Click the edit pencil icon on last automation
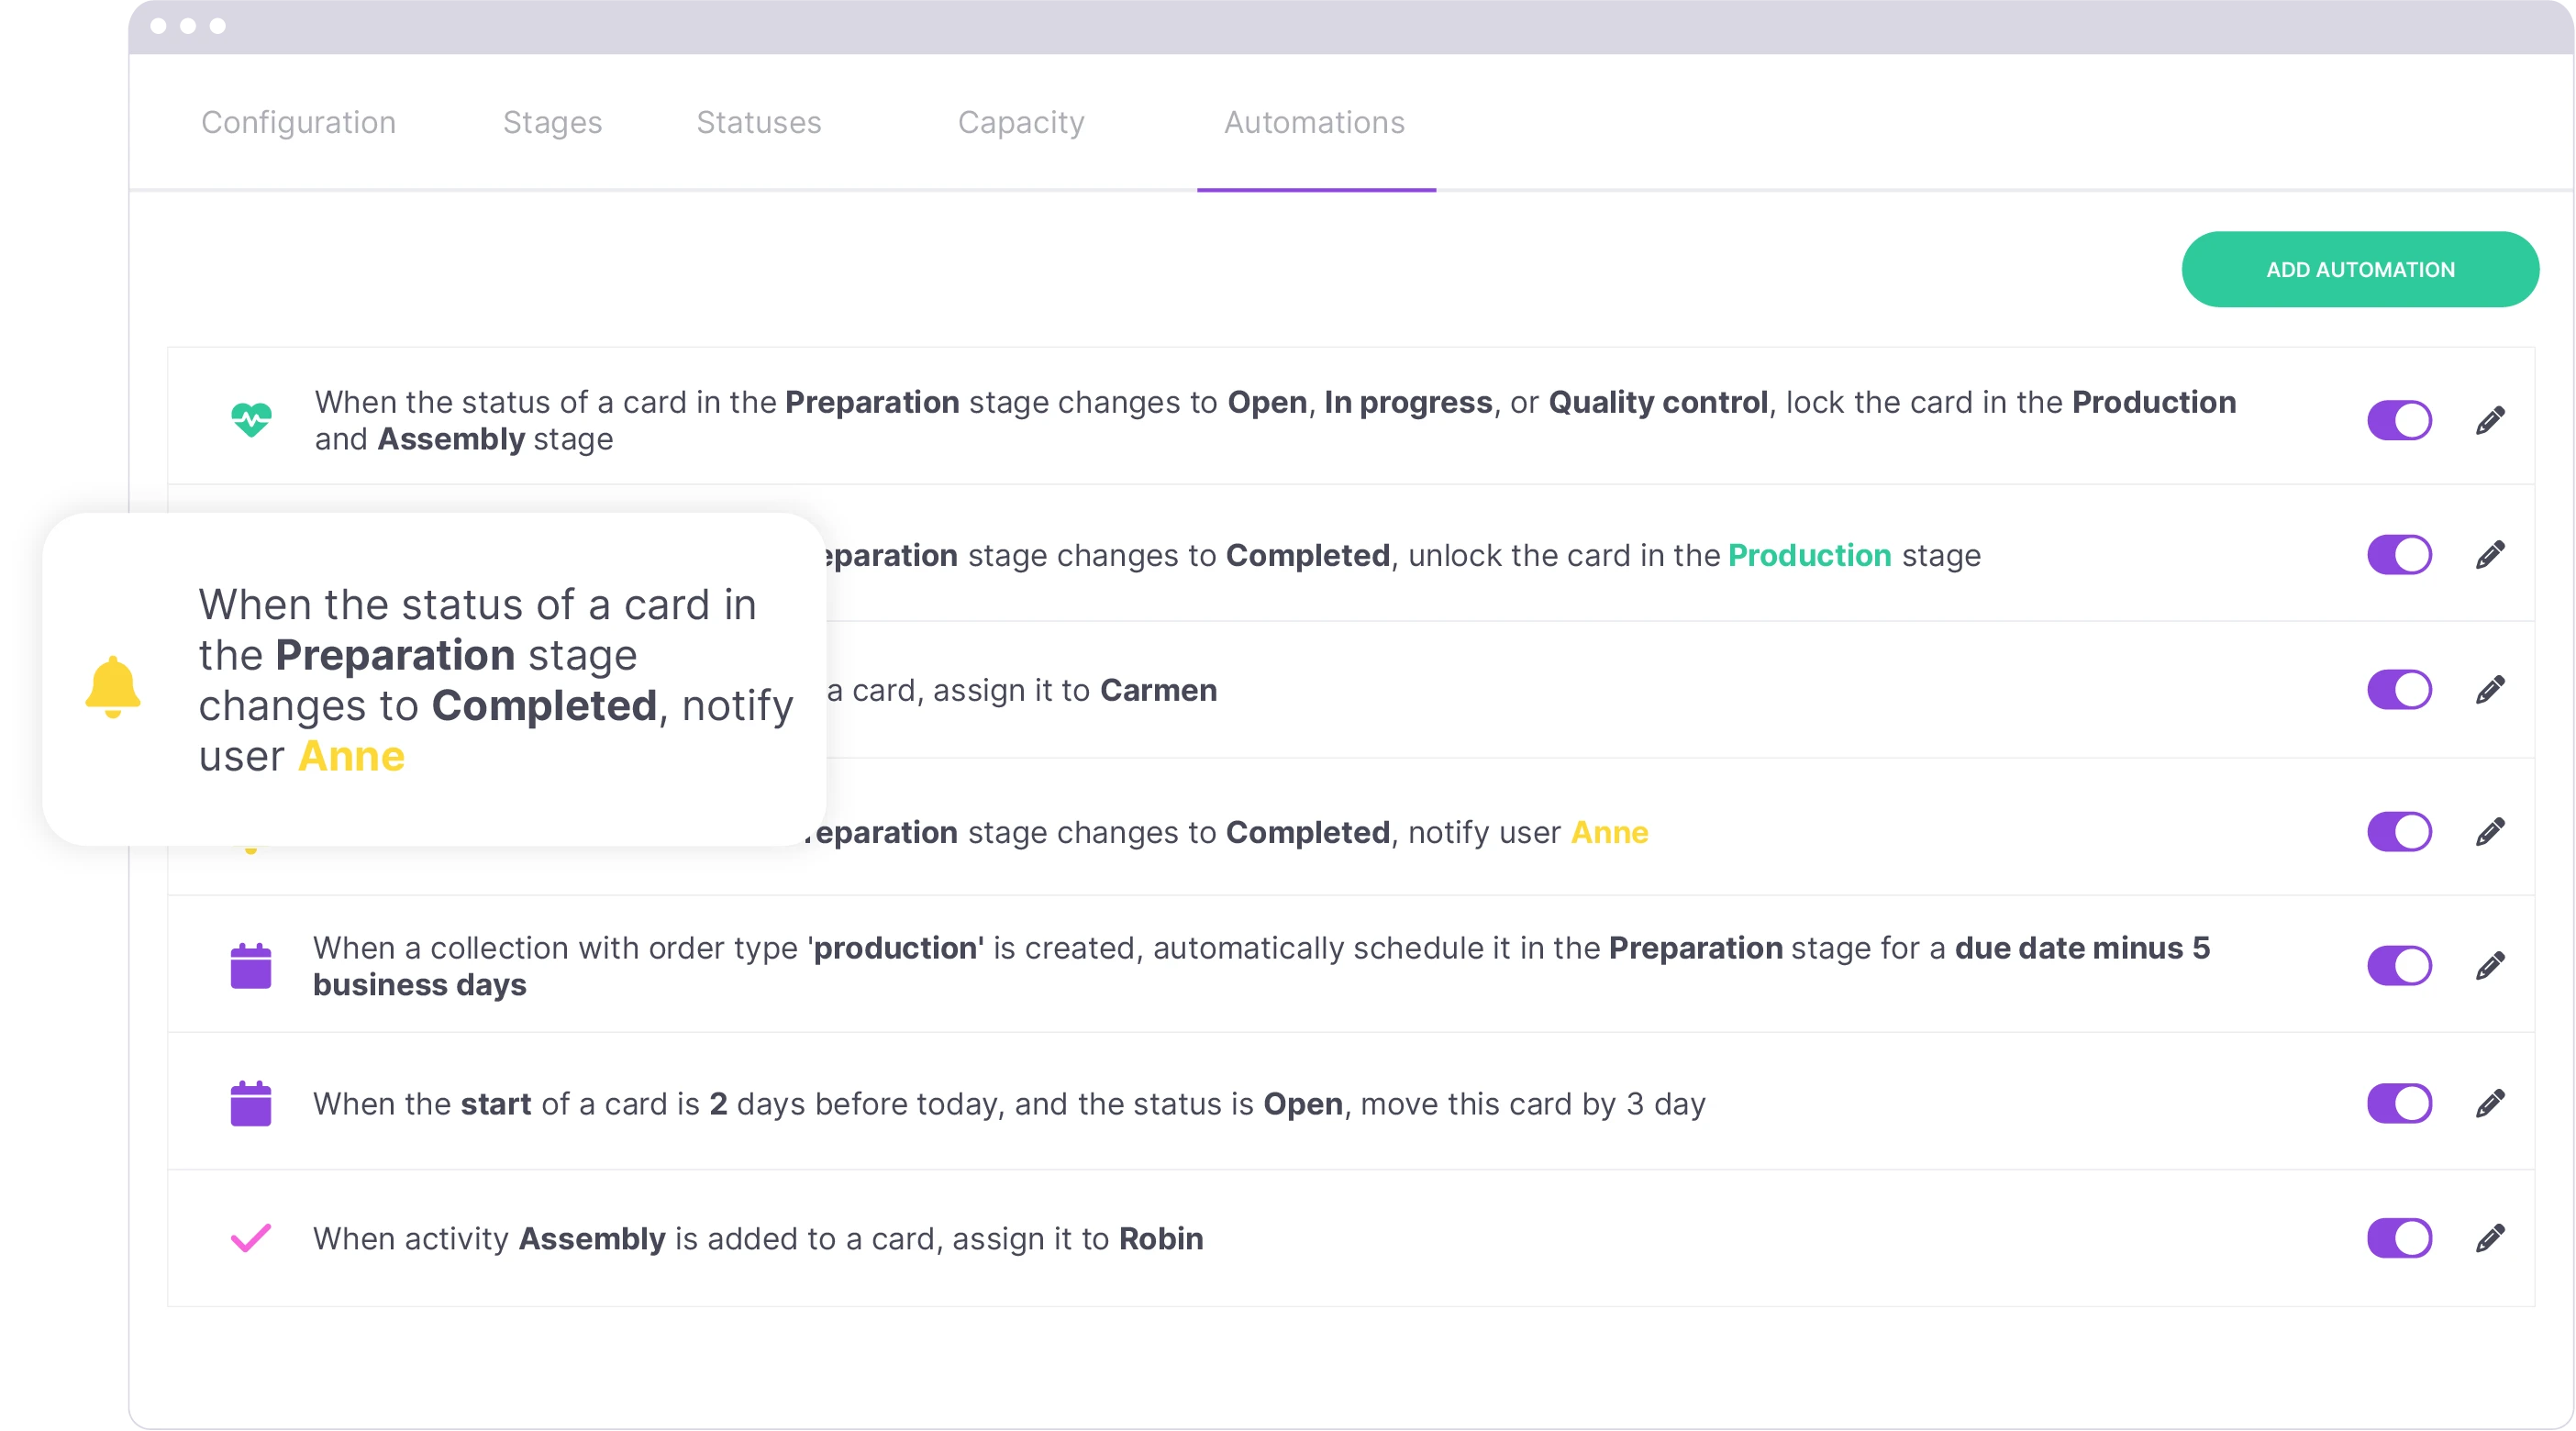The image size is (2576, 1431). click(x=2490, y=1239)
